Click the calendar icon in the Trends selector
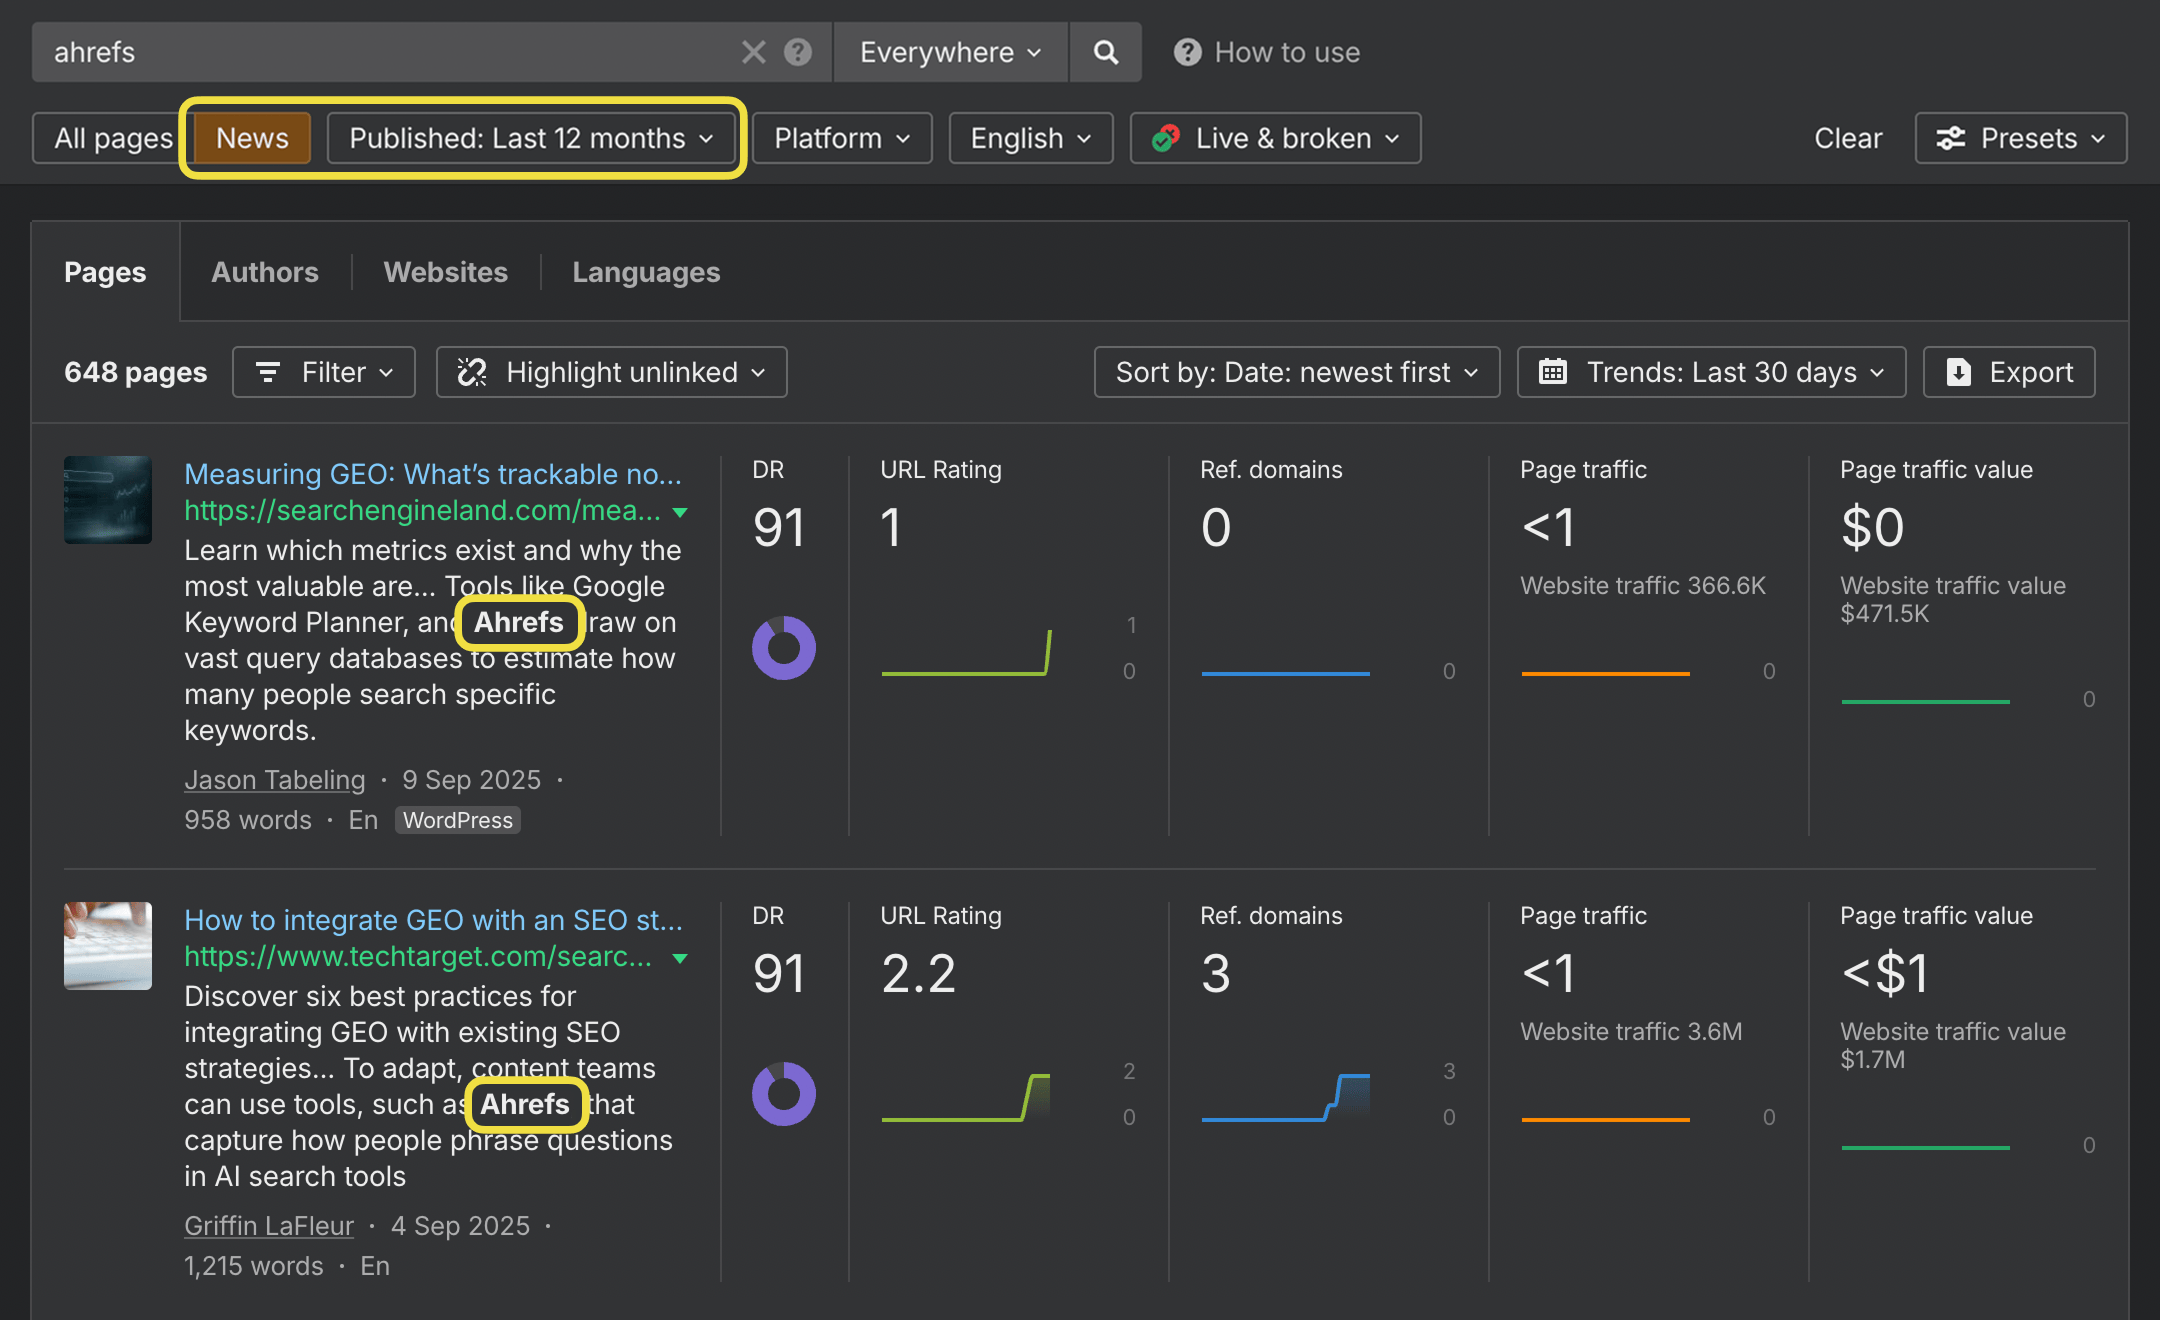The height and width of the screenshot is (1320, 2160). pyautogui.click(x=1554, y=372)
